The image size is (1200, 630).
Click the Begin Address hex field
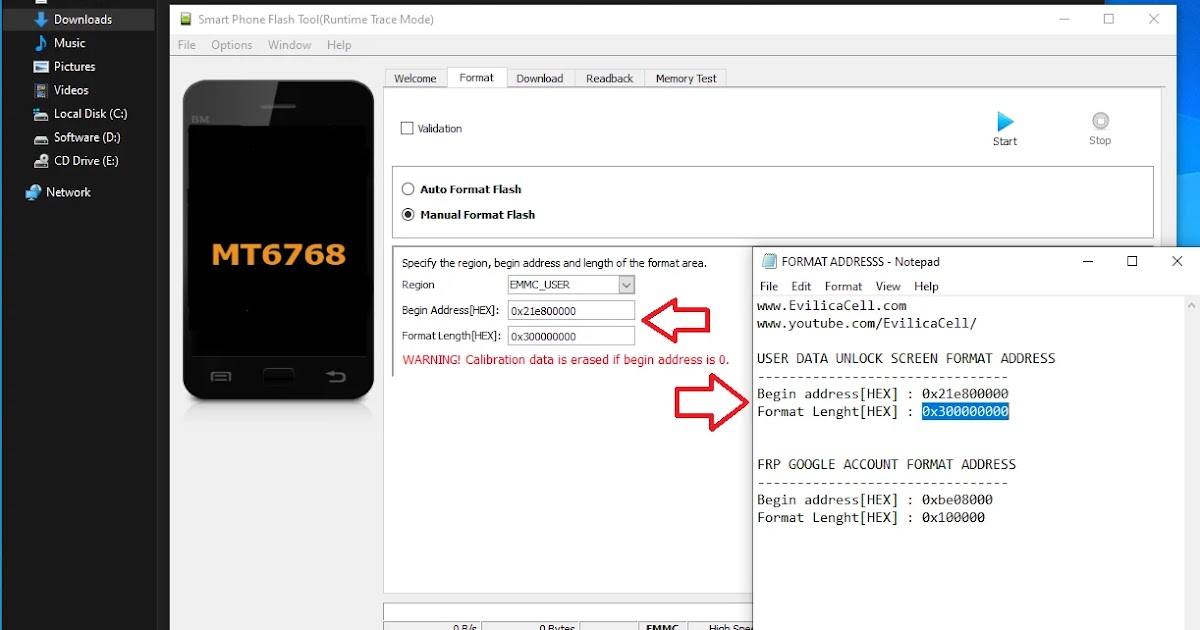click(571, 311)
